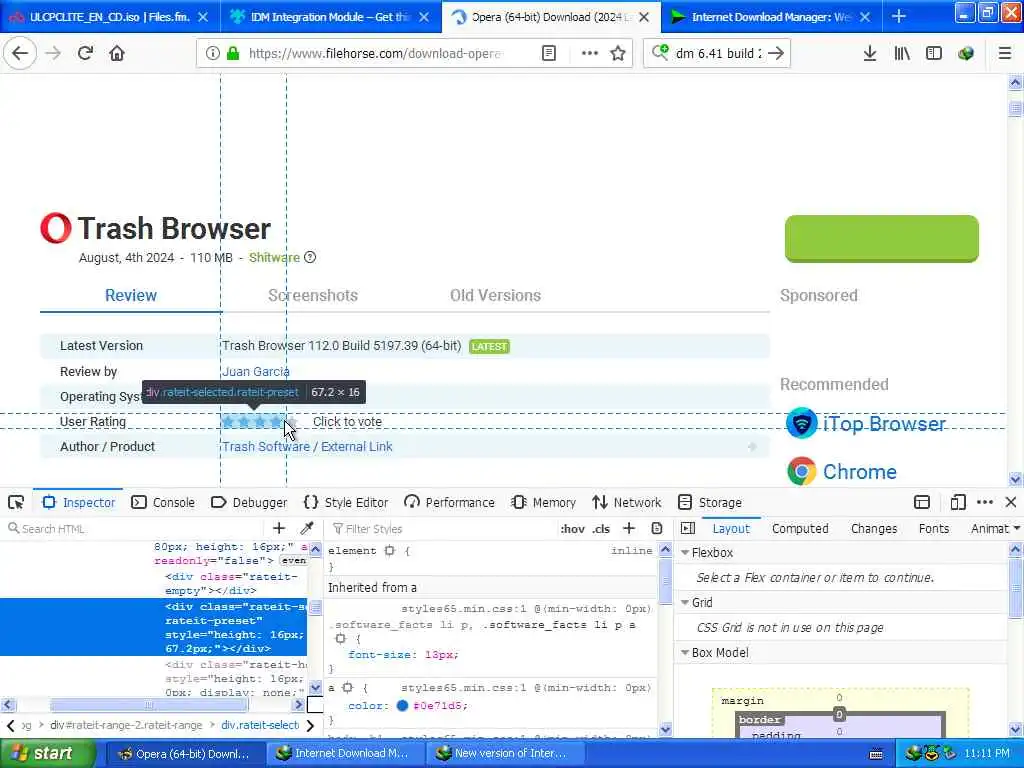Open page actions three-dot menu
Viewport: 1024px width, 768px height.
[x=589, y=53]
